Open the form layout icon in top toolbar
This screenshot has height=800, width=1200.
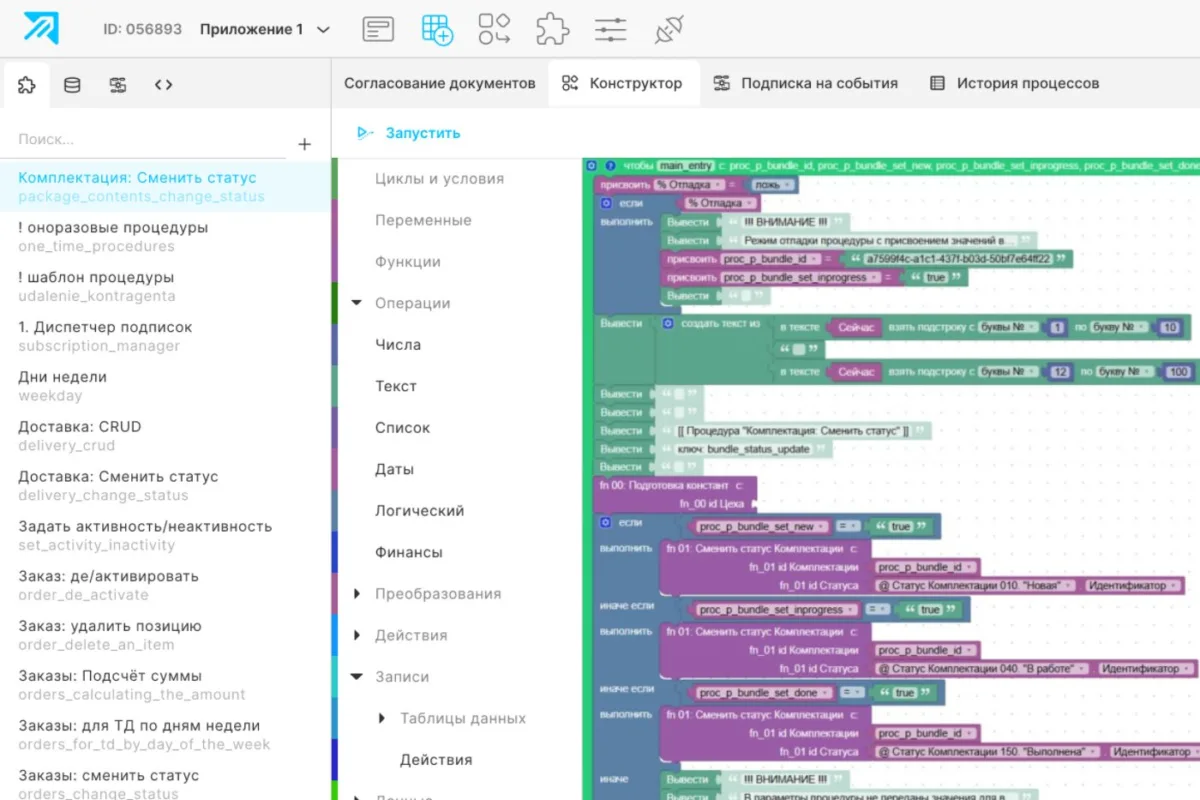(378, 29)
